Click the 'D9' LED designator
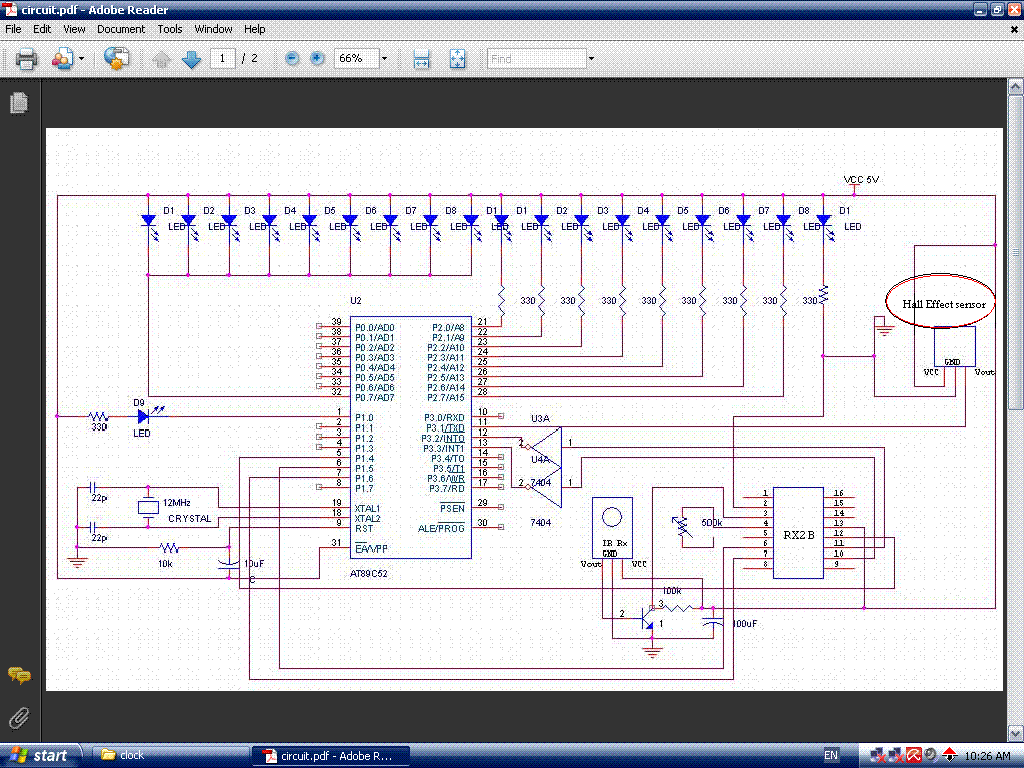The image size is (1024, 768). [x=139, y=403]
